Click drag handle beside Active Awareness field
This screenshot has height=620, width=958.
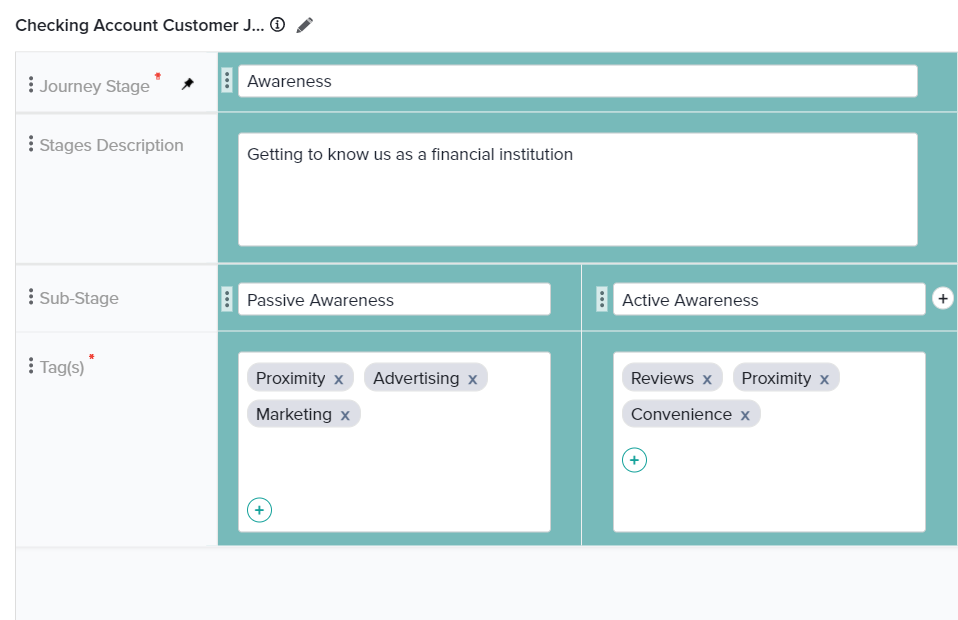pos(602,299)
